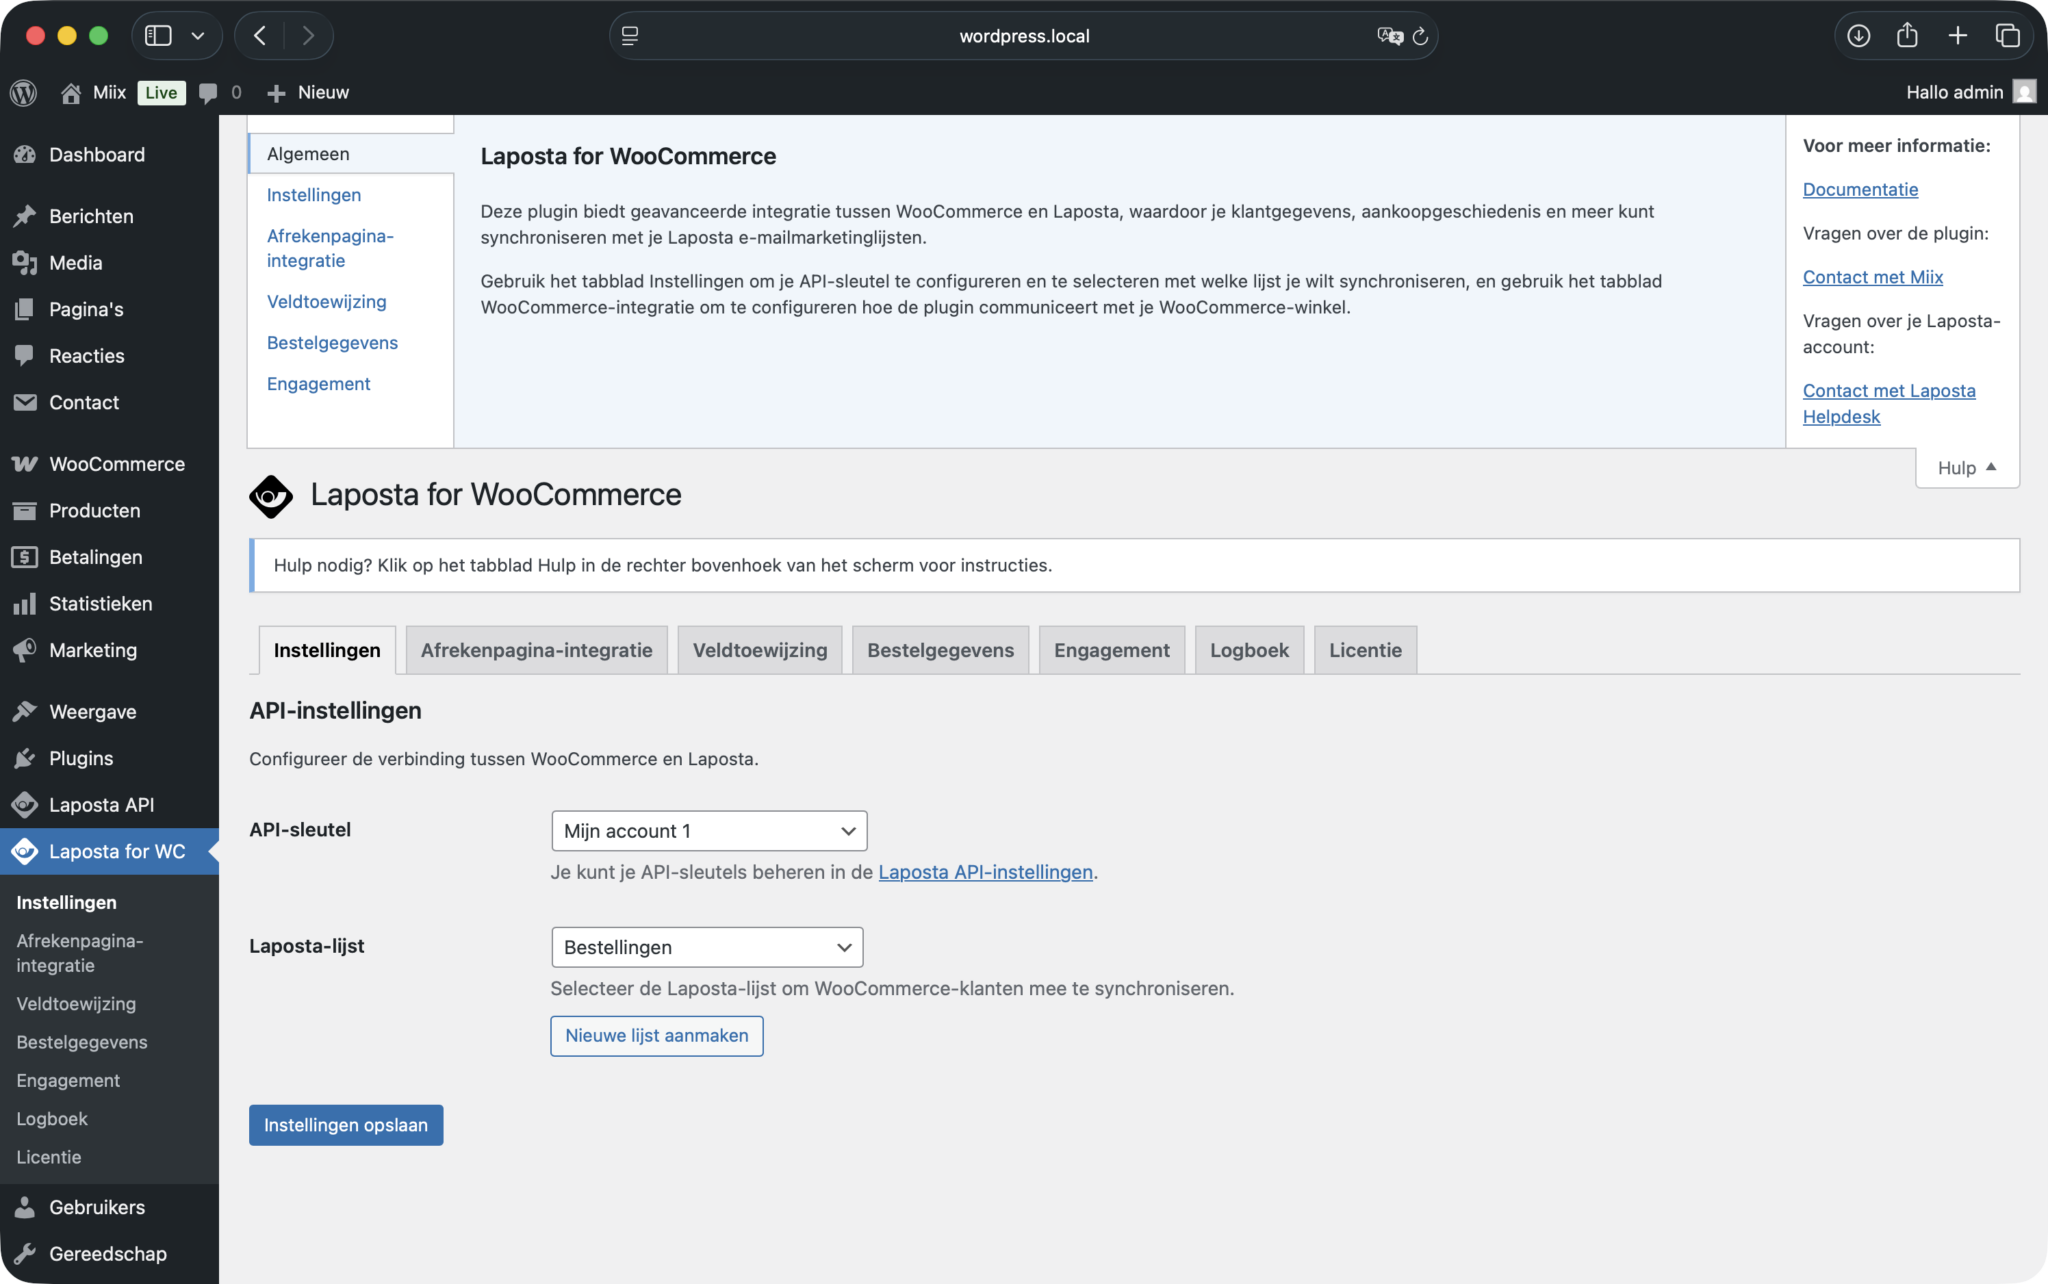
Task: Open the Documentatie link
Action: click(1860, 189)
